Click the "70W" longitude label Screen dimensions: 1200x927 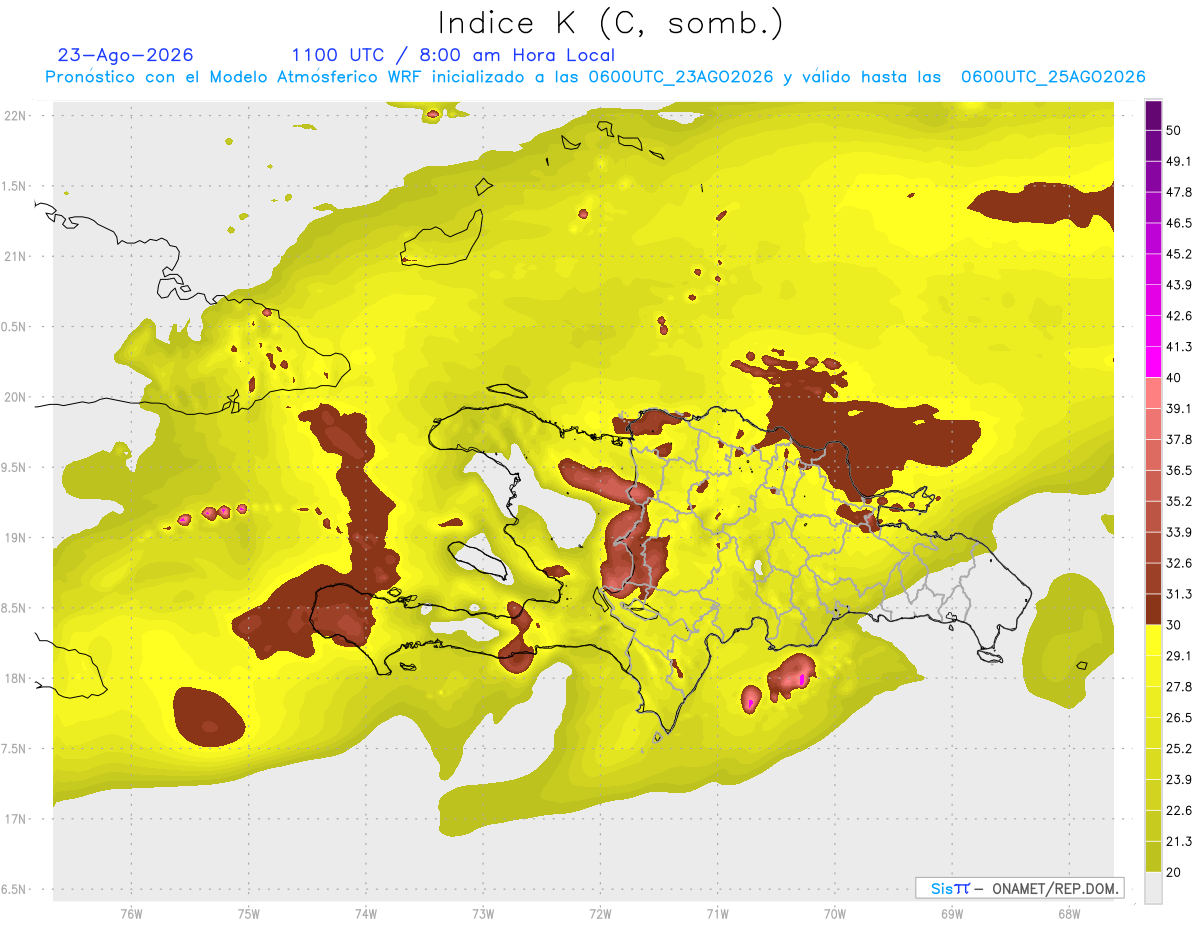click(x=835, y=913)
